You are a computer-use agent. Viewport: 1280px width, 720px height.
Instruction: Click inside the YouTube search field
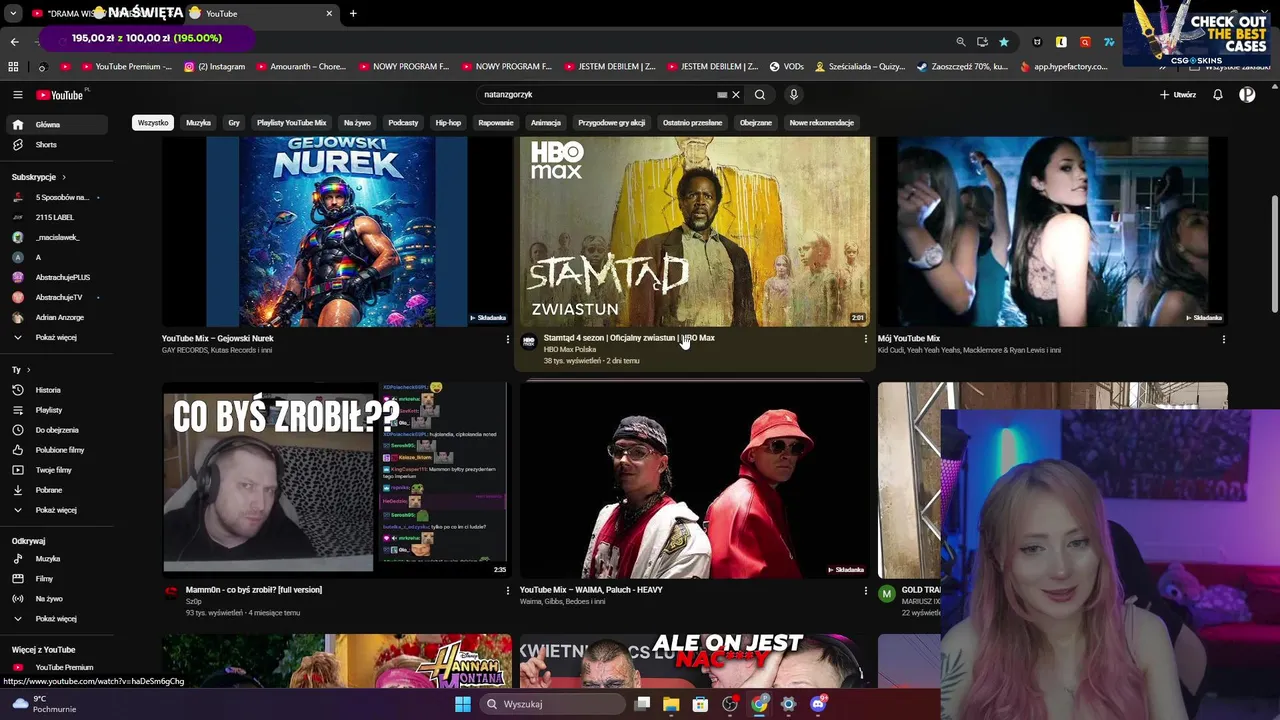coord(597,95)
